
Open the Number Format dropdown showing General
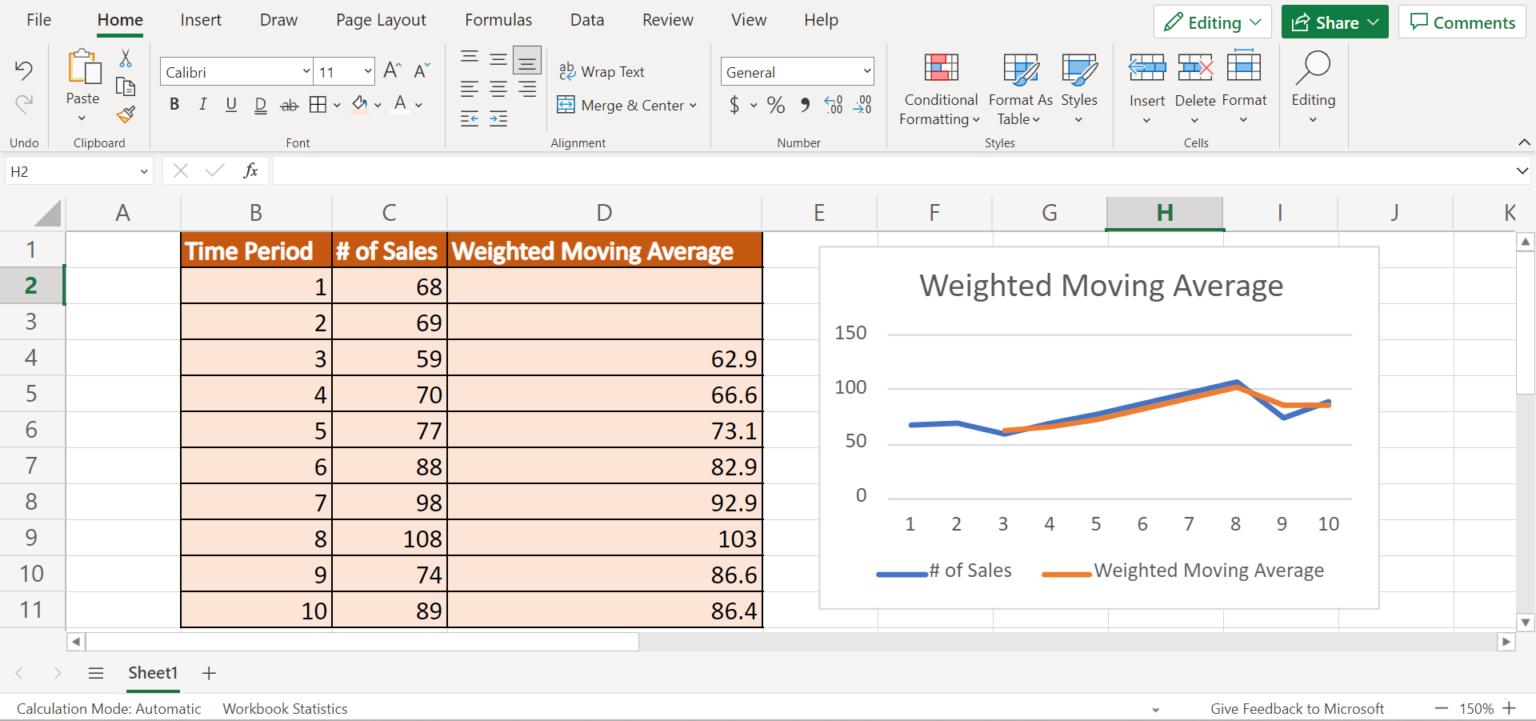[796, 71]
